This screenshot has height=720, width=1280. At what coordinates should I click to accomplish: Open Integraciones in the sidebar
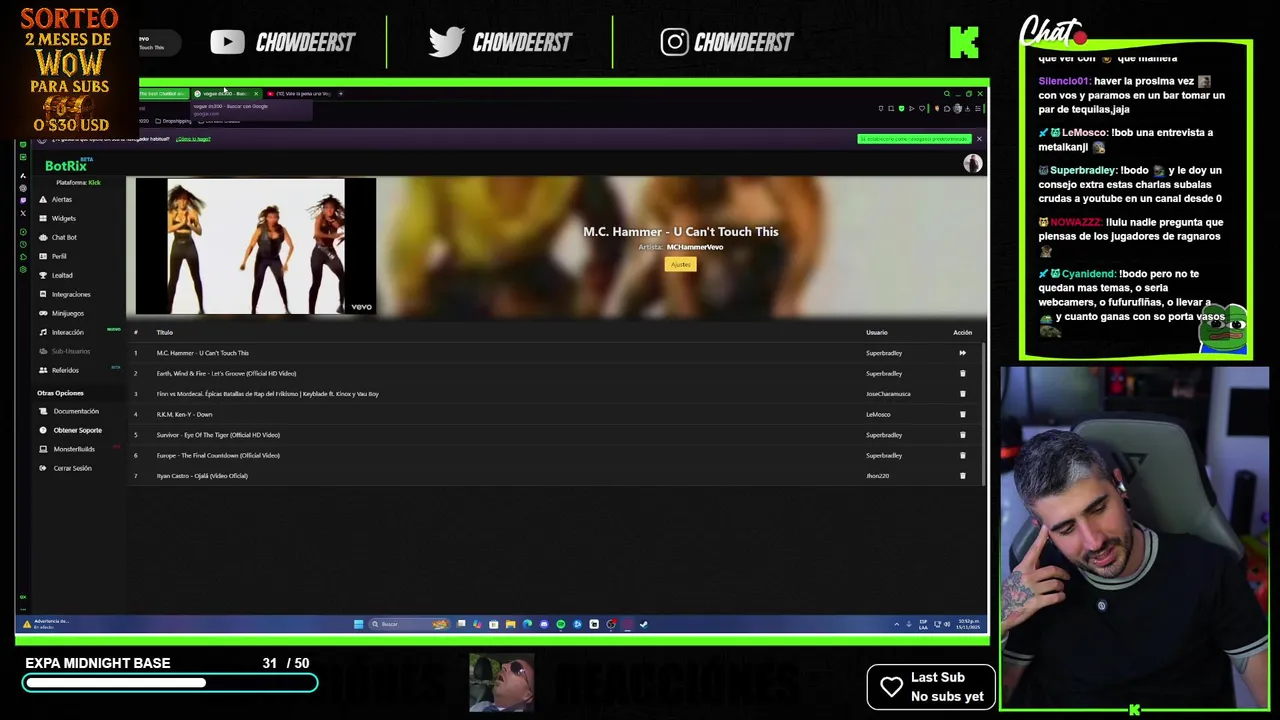71,294
